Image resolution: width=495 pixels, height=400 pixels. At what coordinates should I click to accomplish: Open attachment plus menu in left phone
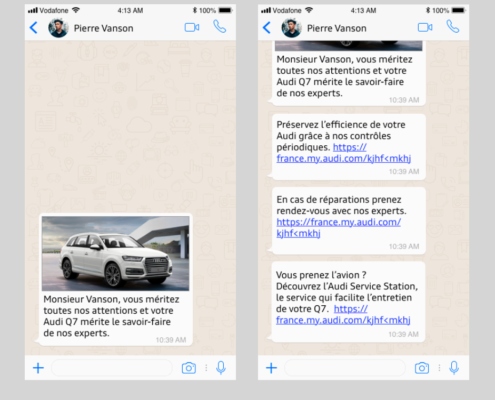(38, 368)
